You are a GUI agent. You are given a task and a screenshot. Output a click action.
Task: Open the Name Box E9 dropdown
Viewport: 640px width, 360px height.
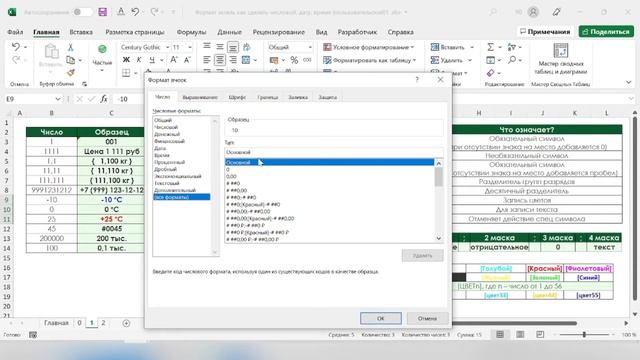pos(58,99)
